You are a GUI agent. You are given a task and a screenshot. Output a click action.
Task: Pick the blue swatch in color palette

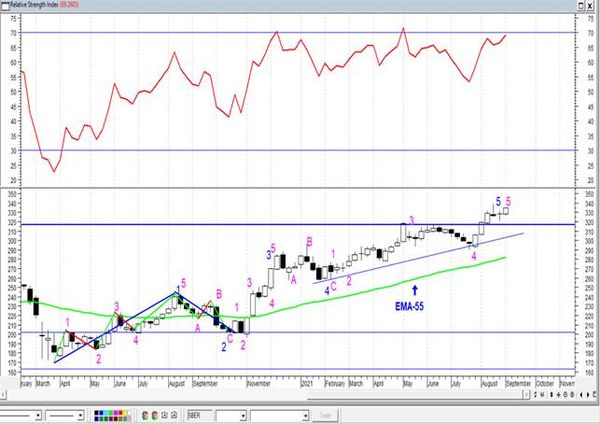101,413
